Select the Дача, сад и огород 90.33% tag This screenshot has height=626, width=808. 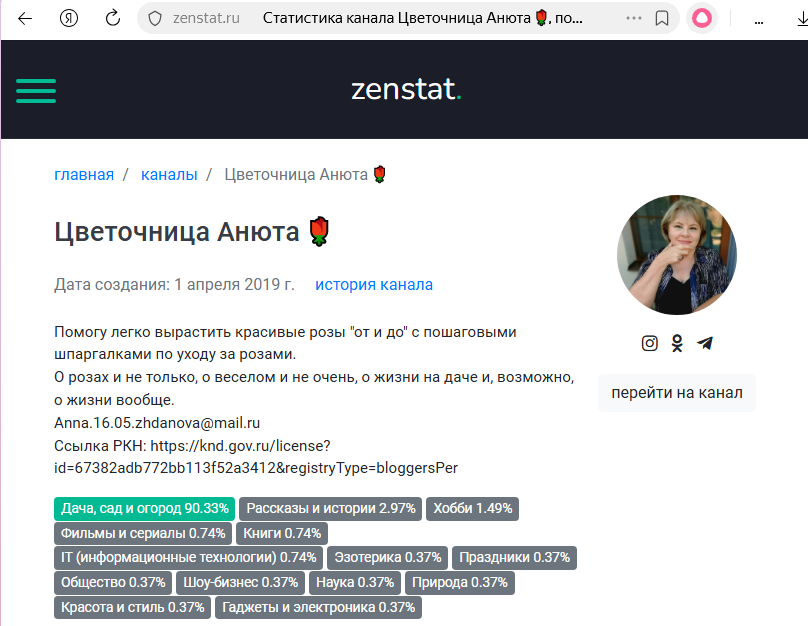point(144,509)
